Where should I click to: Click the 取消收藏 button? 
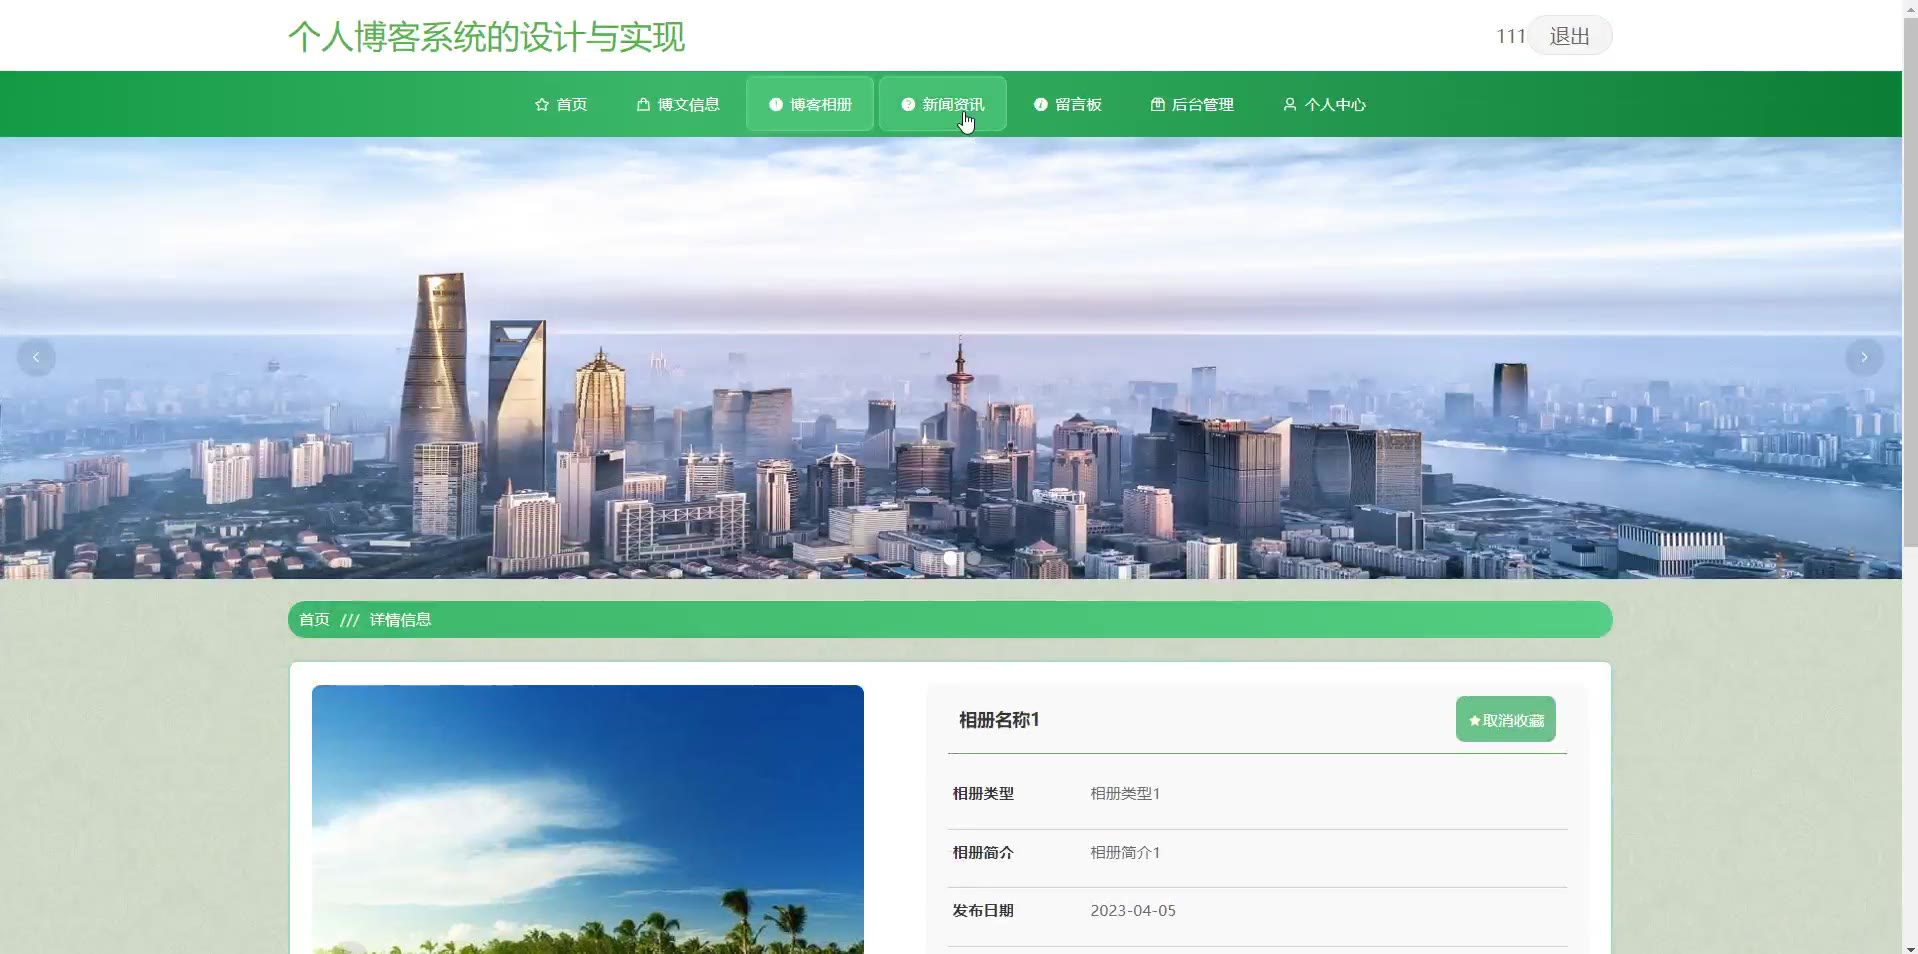pos(1505,719)
